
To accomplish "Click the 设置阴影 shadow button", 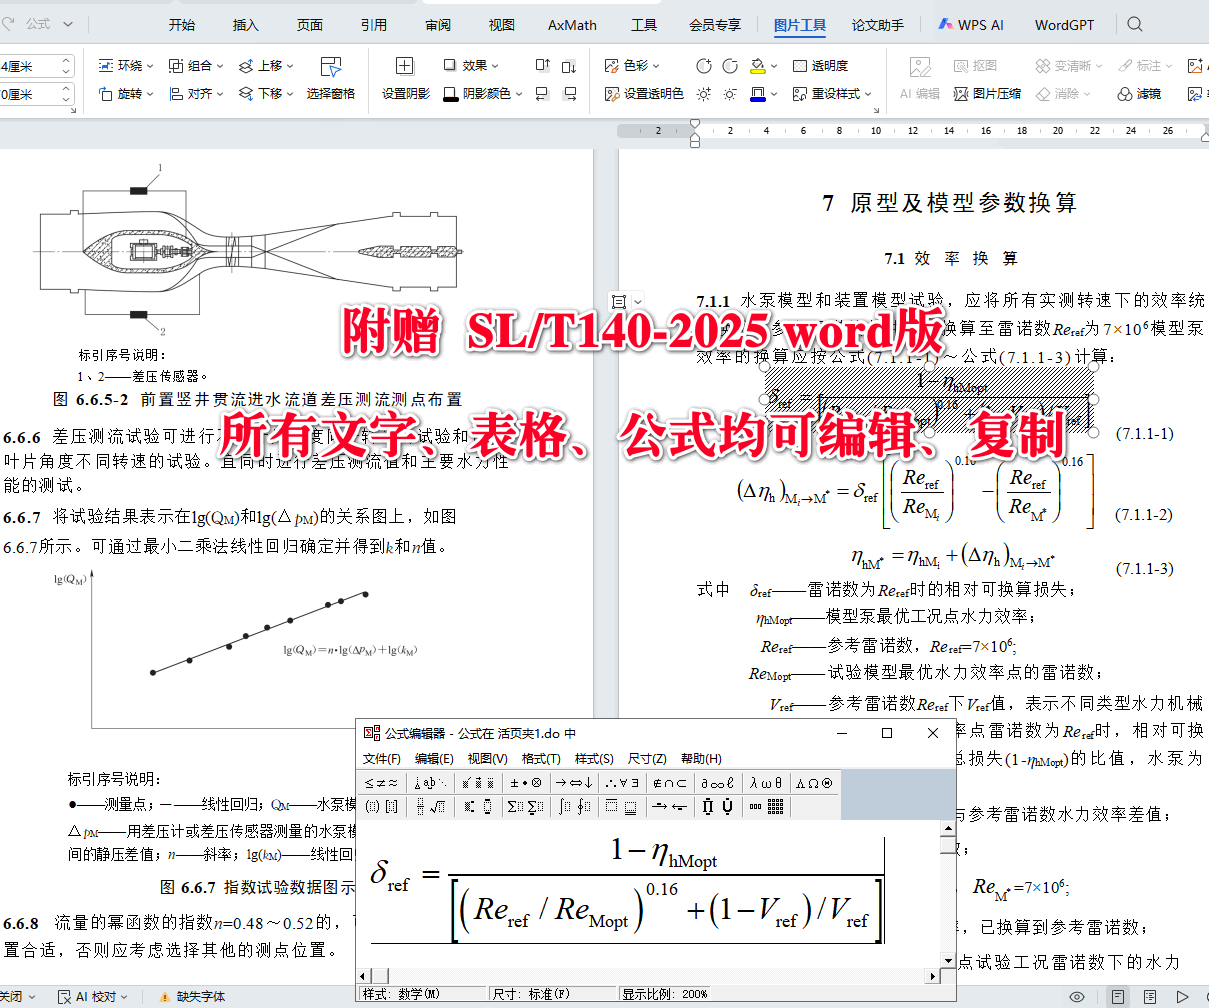I will click(405, 79).
